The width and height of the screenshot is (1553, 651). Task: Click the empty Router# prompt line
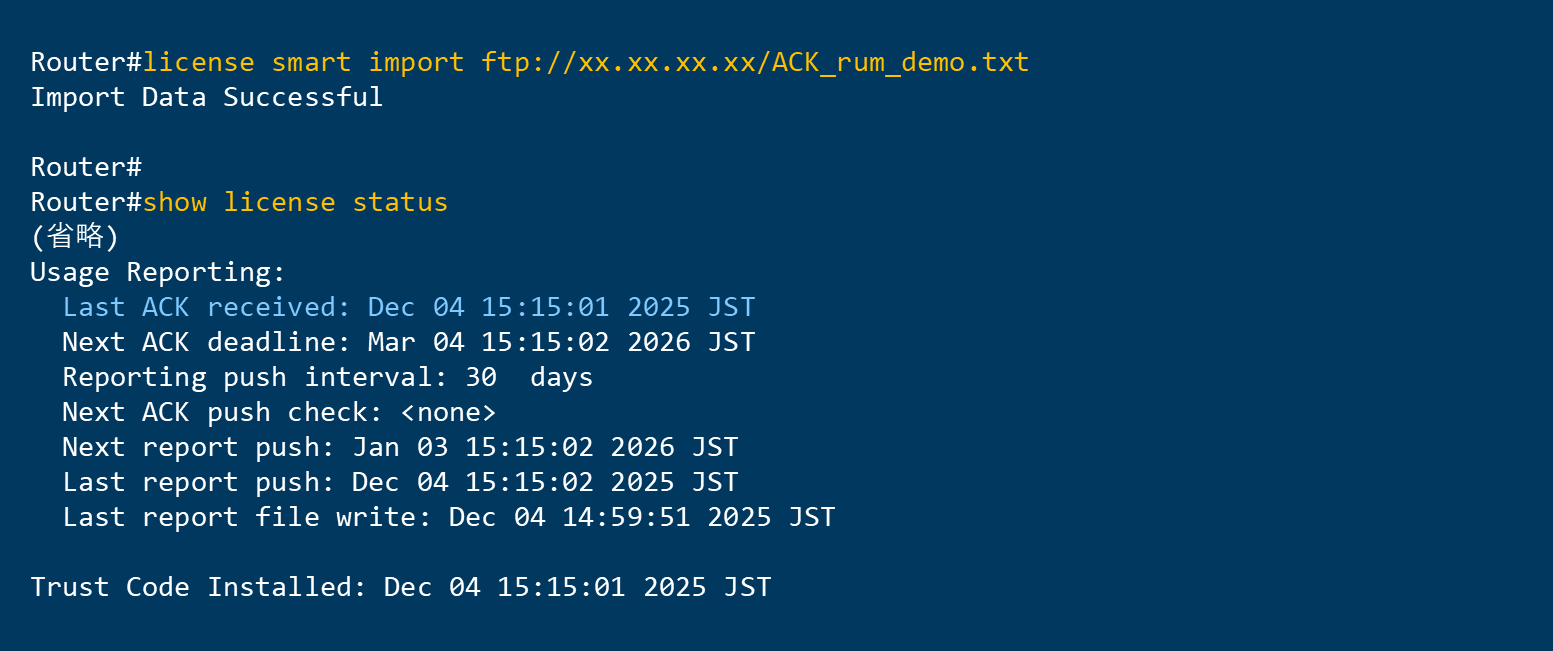(86, 167)
